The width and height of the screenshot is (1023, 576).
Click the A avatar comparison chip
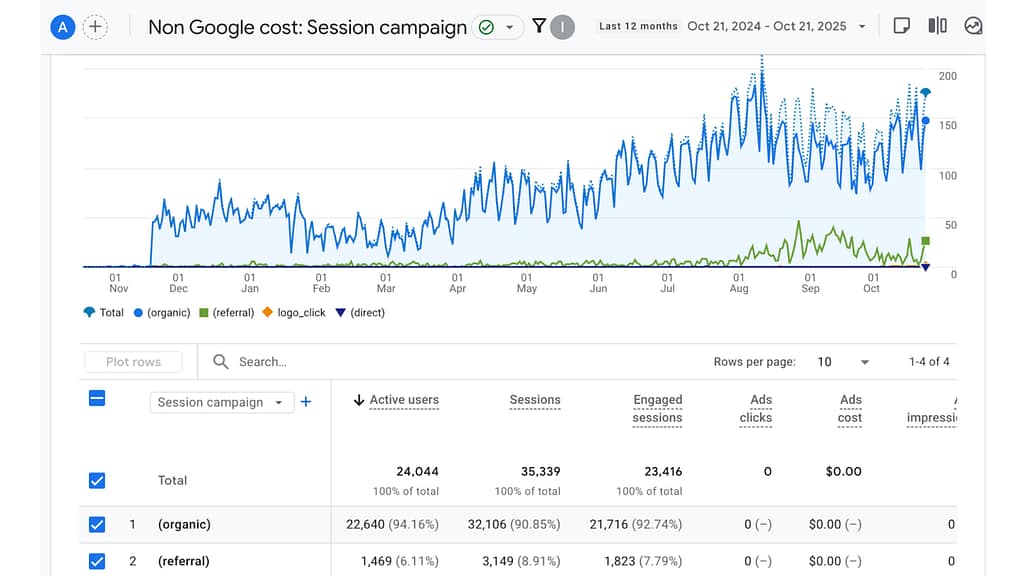pos(62,27)
